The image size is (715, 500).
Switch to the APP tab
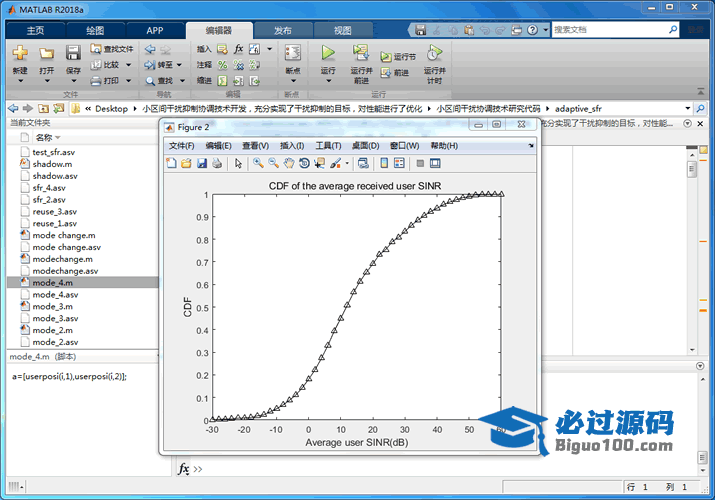(155, 31)
